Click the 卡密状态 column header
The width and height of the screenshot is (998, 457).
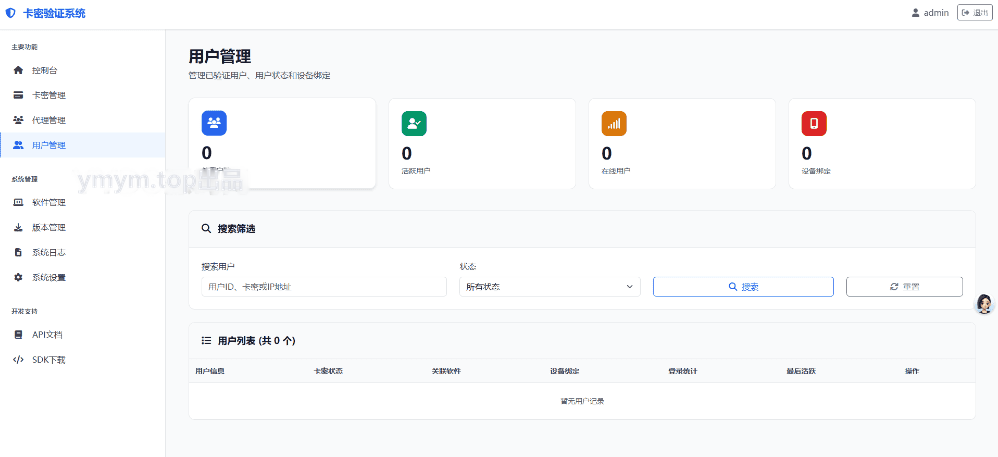[328, 371]
